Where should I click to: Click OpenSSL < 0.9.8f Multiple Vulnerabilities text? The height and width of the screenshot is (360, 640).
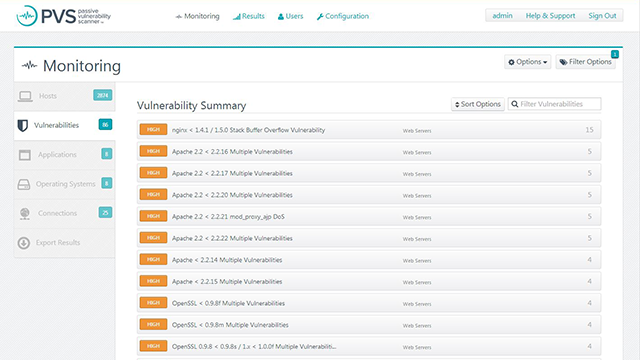[228, 303]
